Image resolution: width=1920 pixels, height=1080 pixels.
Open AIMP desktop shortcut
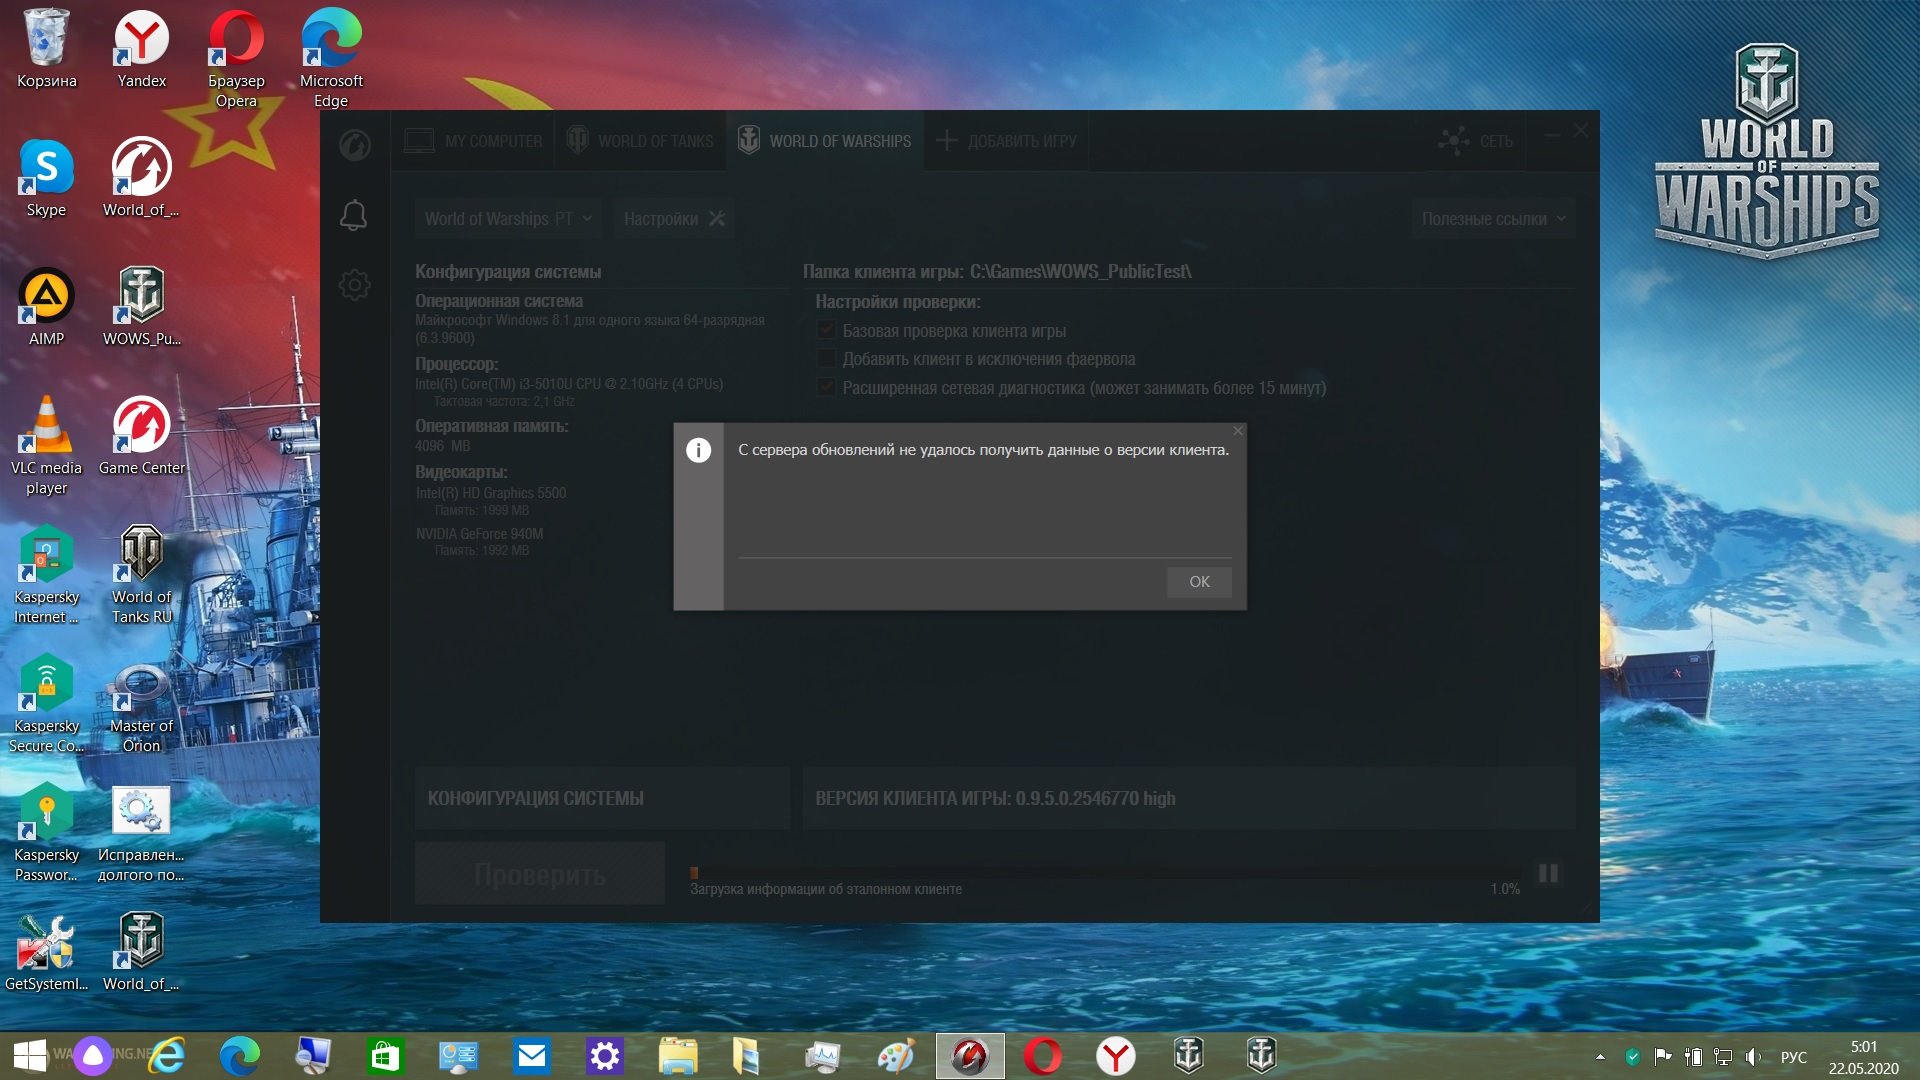[46, 307]
